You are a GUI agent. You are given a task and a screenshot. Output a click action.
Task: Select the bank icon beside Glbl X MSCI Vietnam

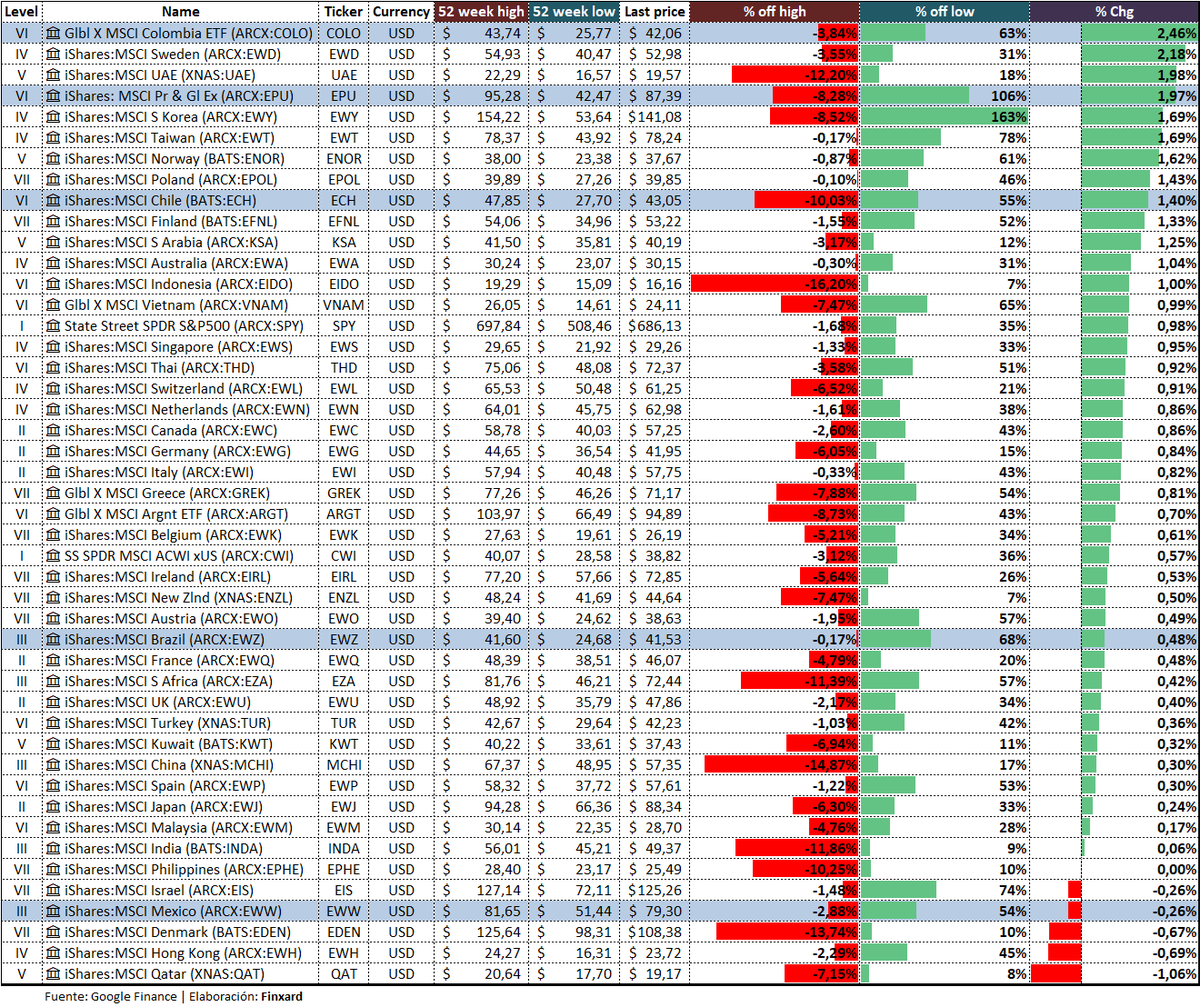53,305
